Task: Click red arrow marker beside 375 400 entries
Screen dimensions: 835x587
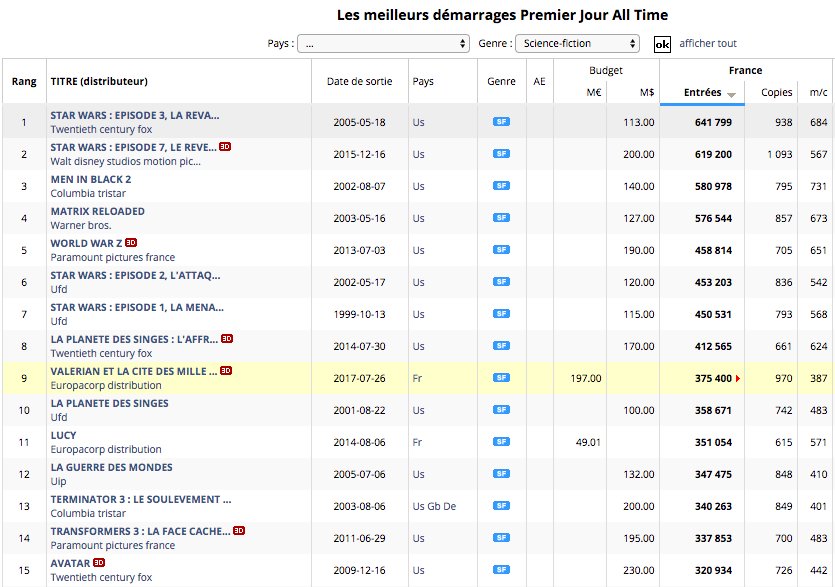Action: 738,379
